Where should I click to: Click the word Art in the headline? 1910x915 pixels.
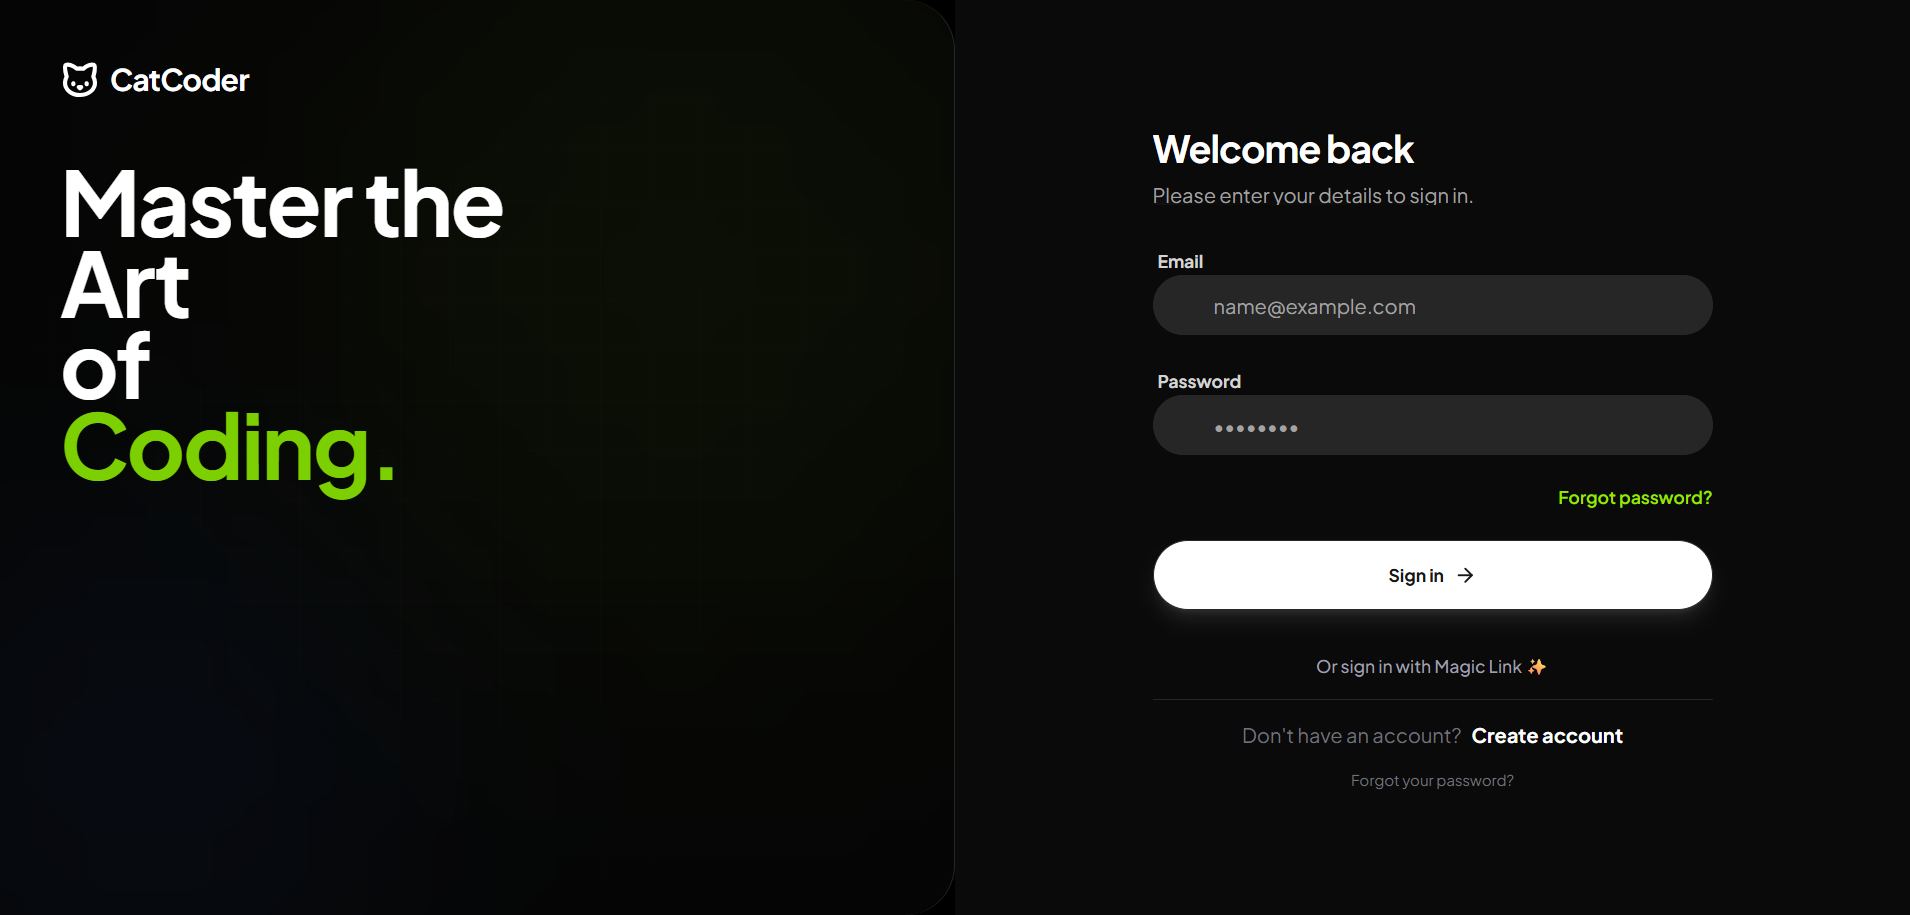(x=125, y=287)
